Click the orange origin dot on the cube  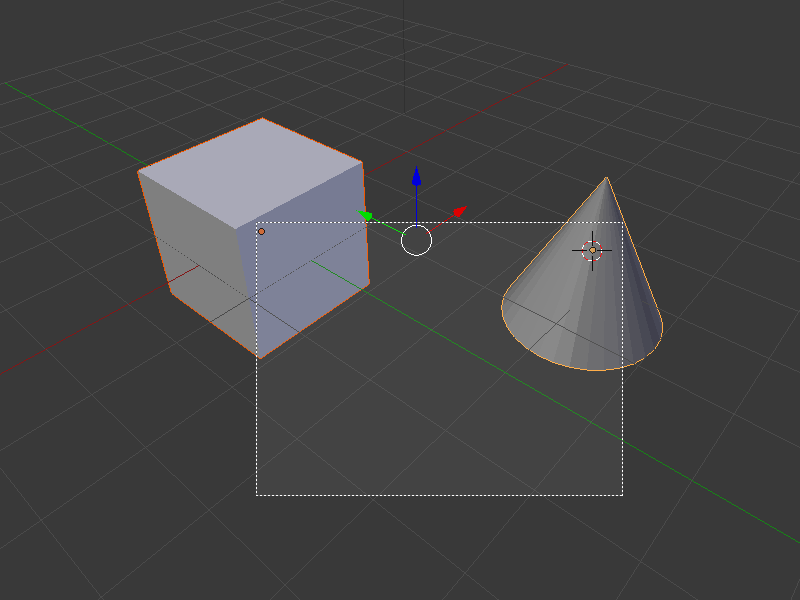261,232
